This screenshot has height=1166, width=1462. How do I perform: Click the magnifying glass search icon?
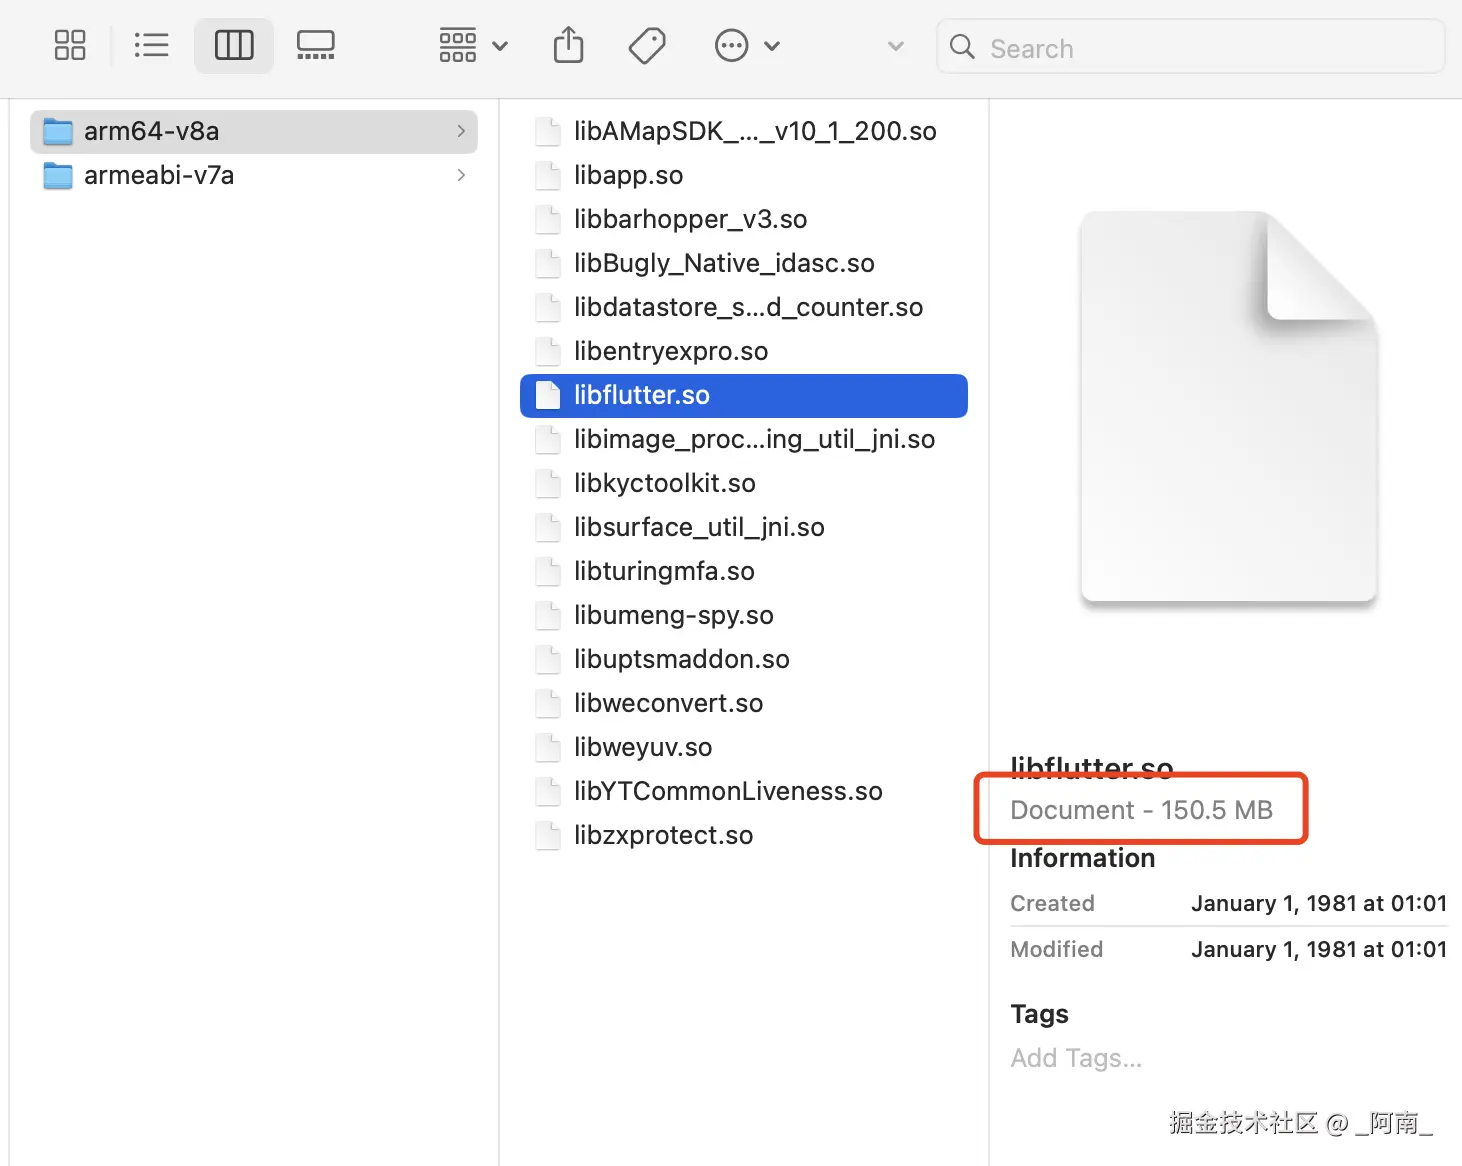coord(962,47)
